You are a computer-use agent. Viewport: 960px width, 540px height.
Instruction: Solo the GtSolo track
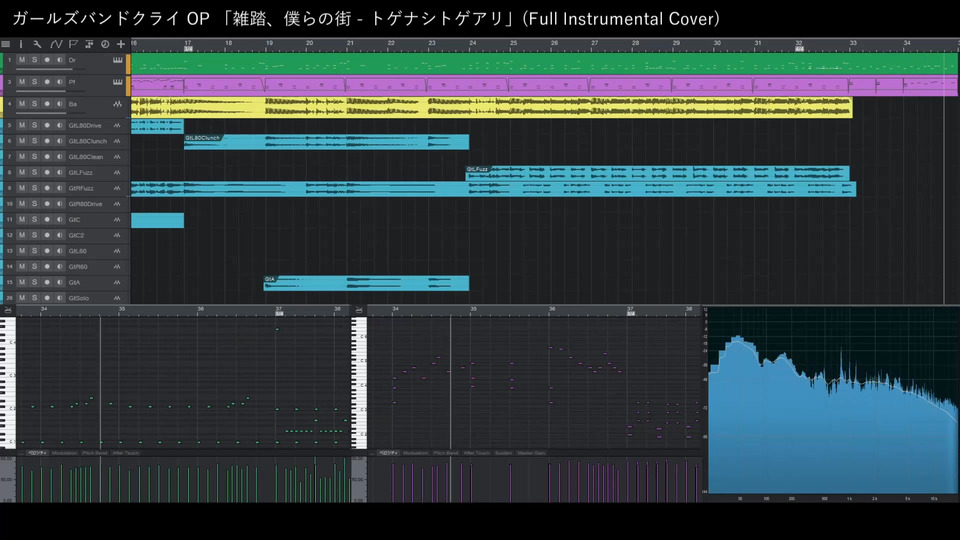coord(34,298)
